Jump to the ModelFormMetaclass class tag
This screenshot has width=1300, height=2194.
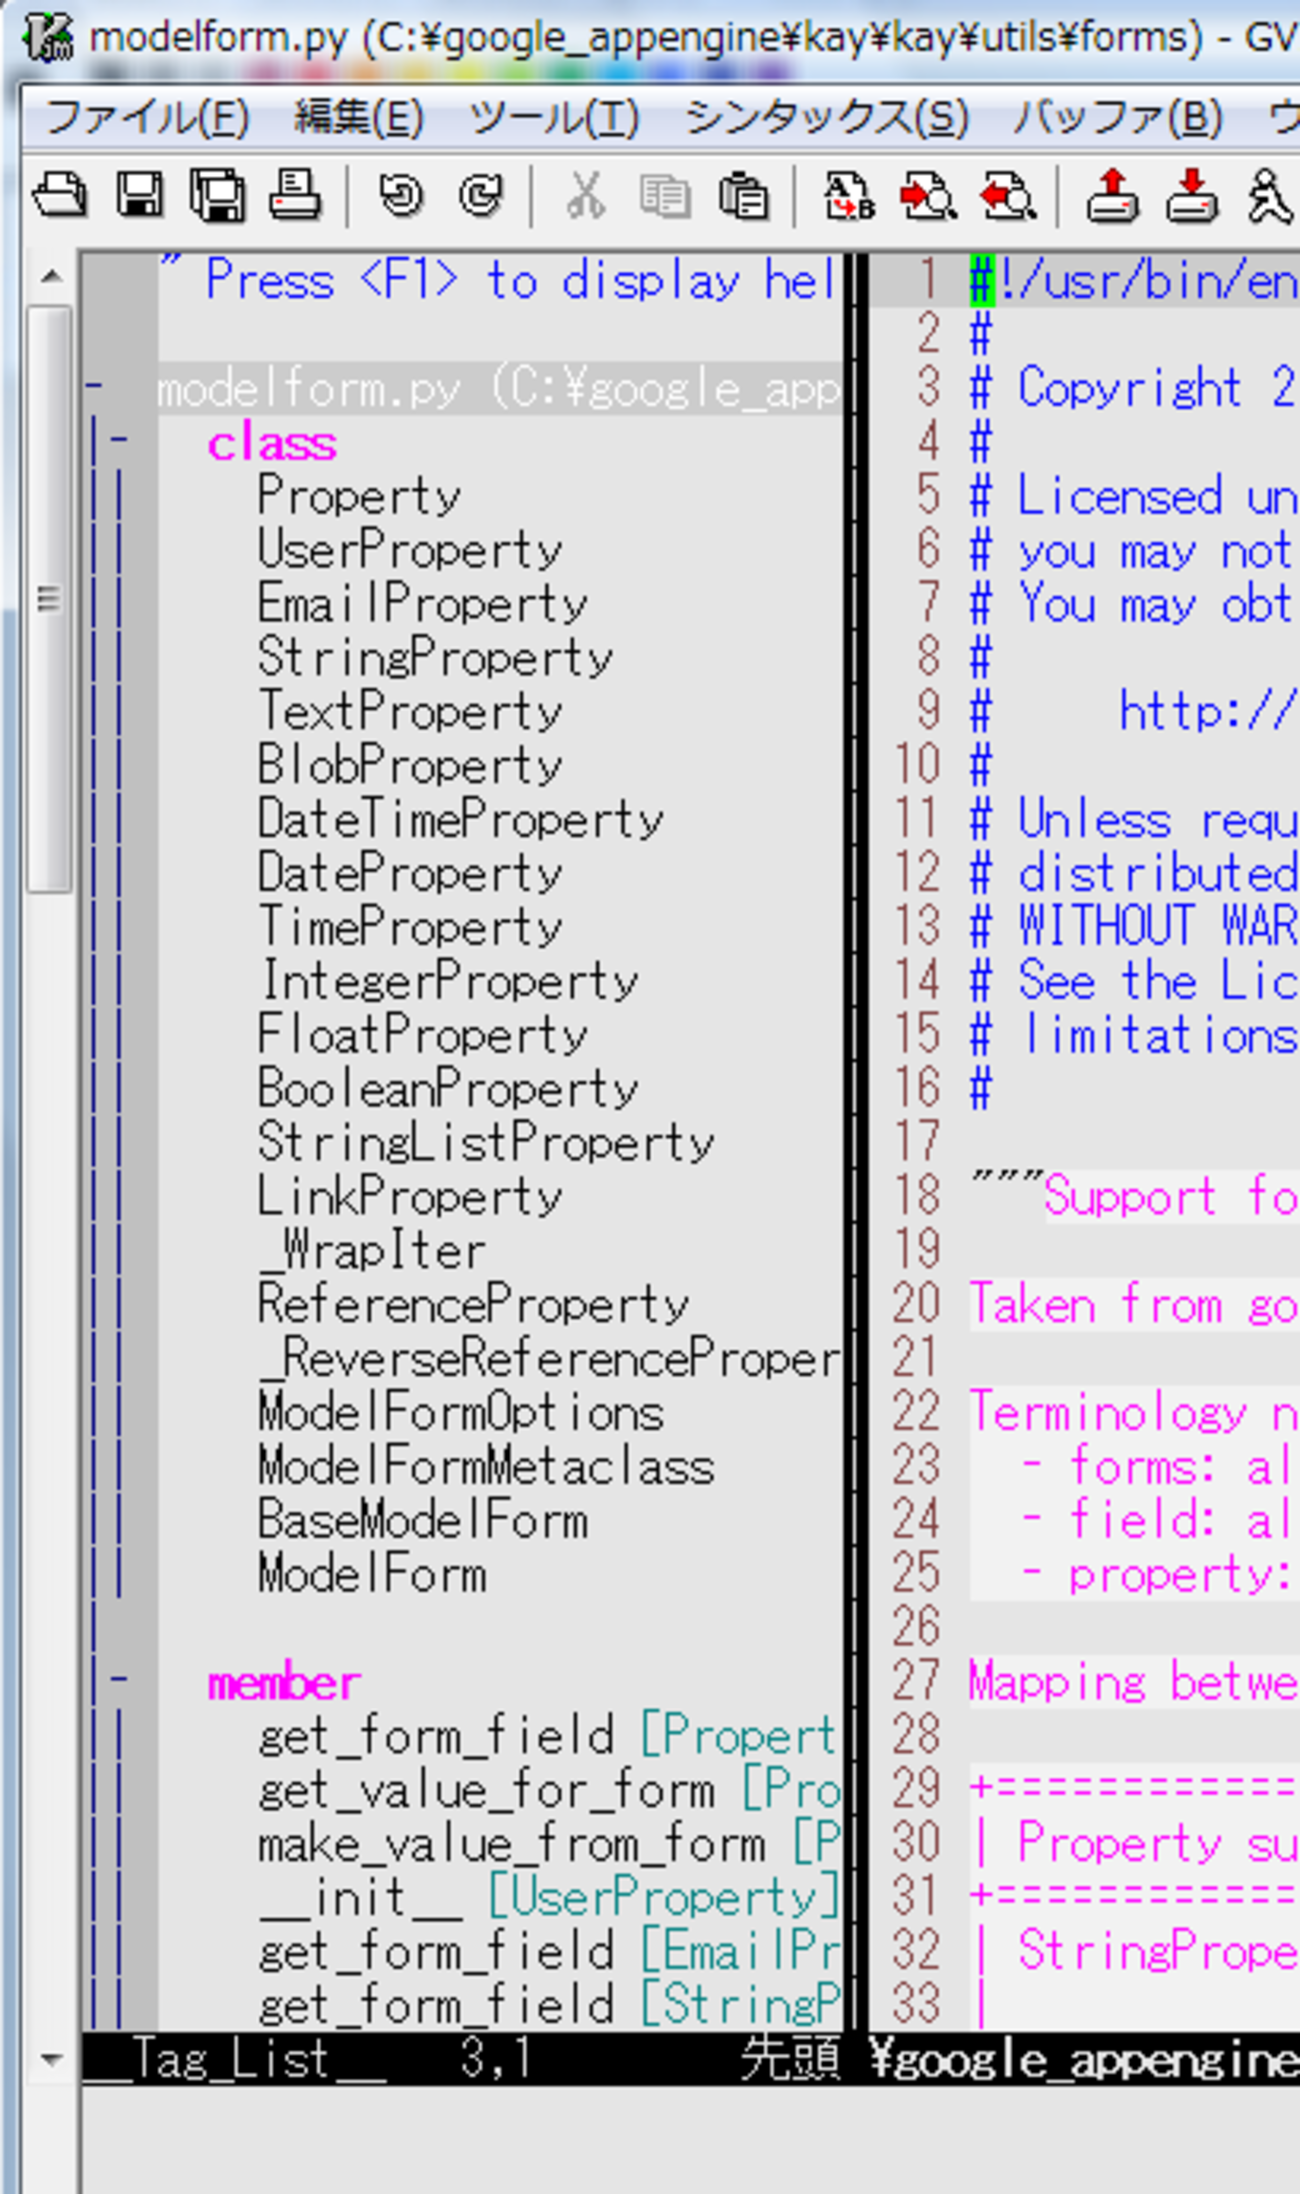(487, 1468)
